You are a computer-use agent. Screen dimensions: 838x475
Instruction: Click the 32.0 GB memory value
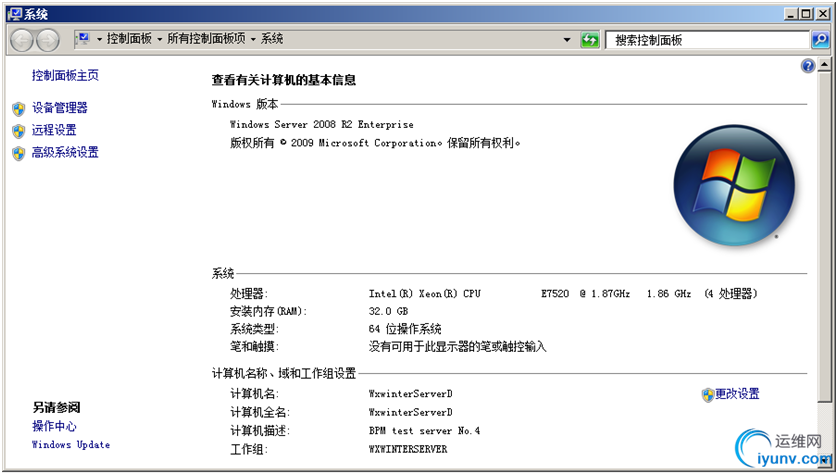[388, 311]
